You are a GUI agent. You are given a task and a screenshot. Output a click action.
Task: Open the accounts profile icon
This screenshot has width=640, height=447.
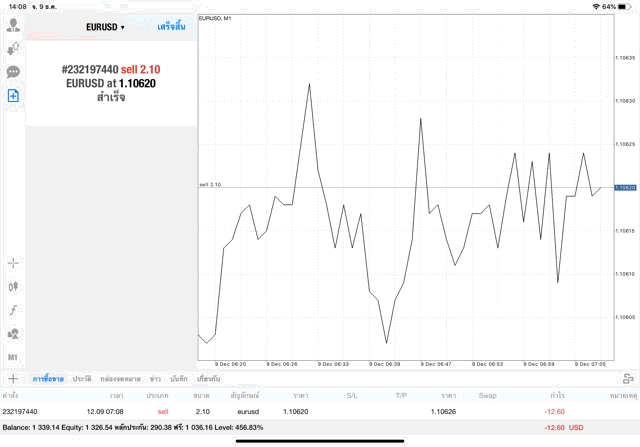13,24
